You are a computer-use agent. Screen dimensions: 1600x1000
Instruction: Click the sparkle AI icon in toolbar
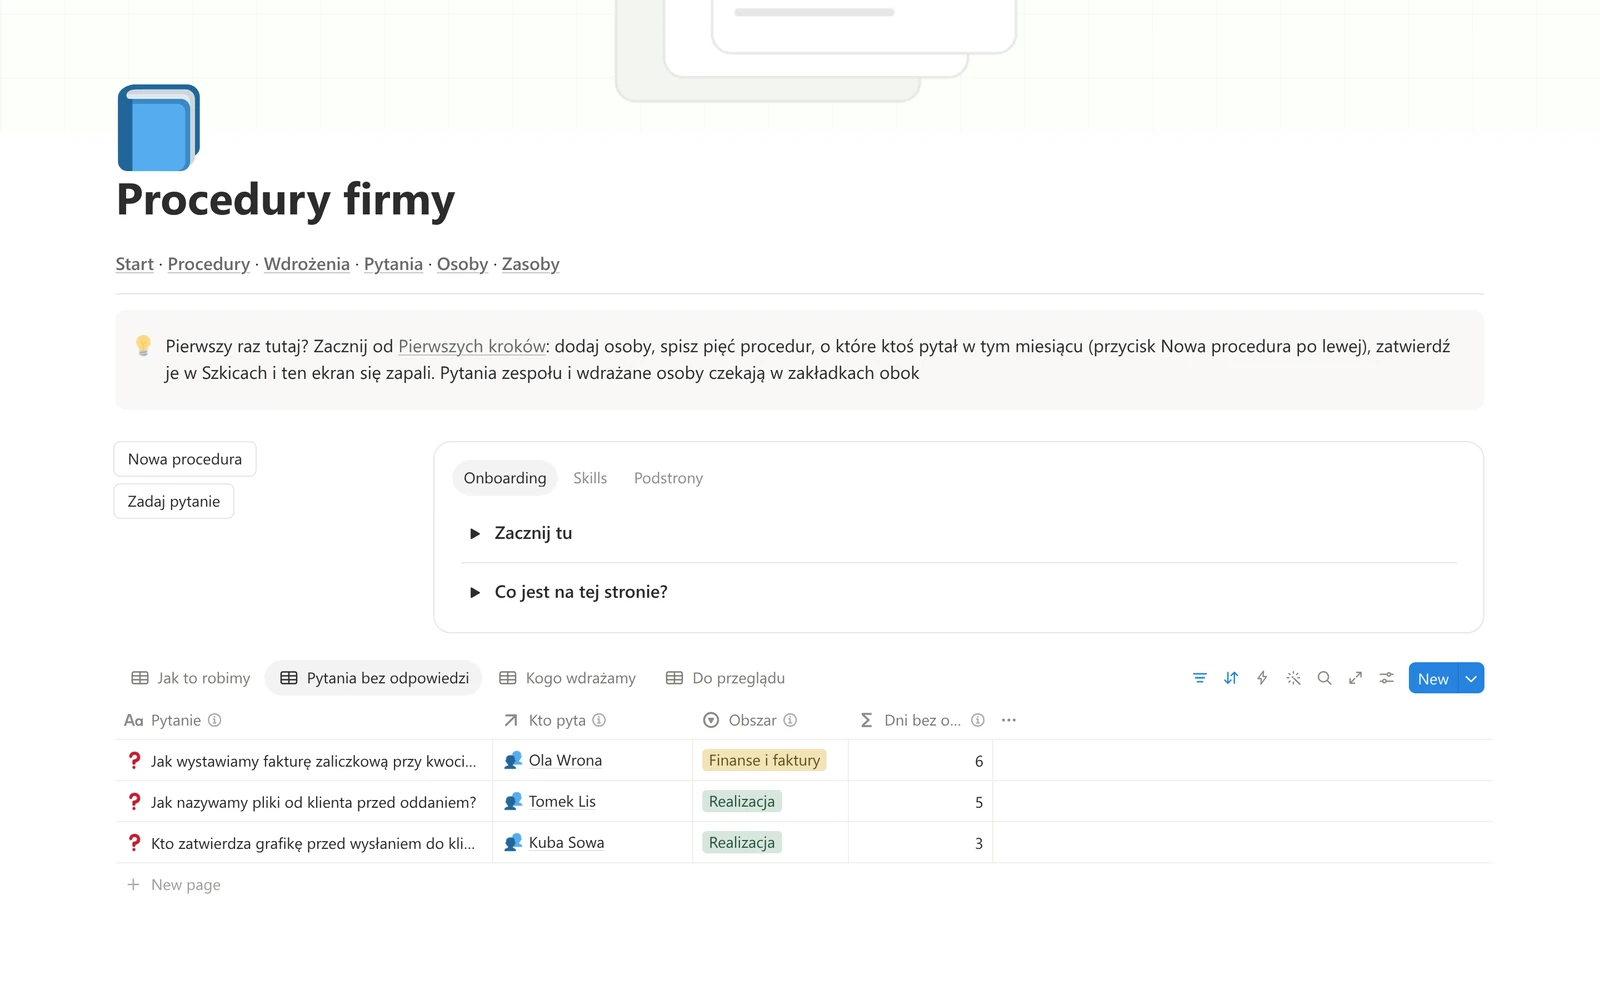tap(1293, 678)
